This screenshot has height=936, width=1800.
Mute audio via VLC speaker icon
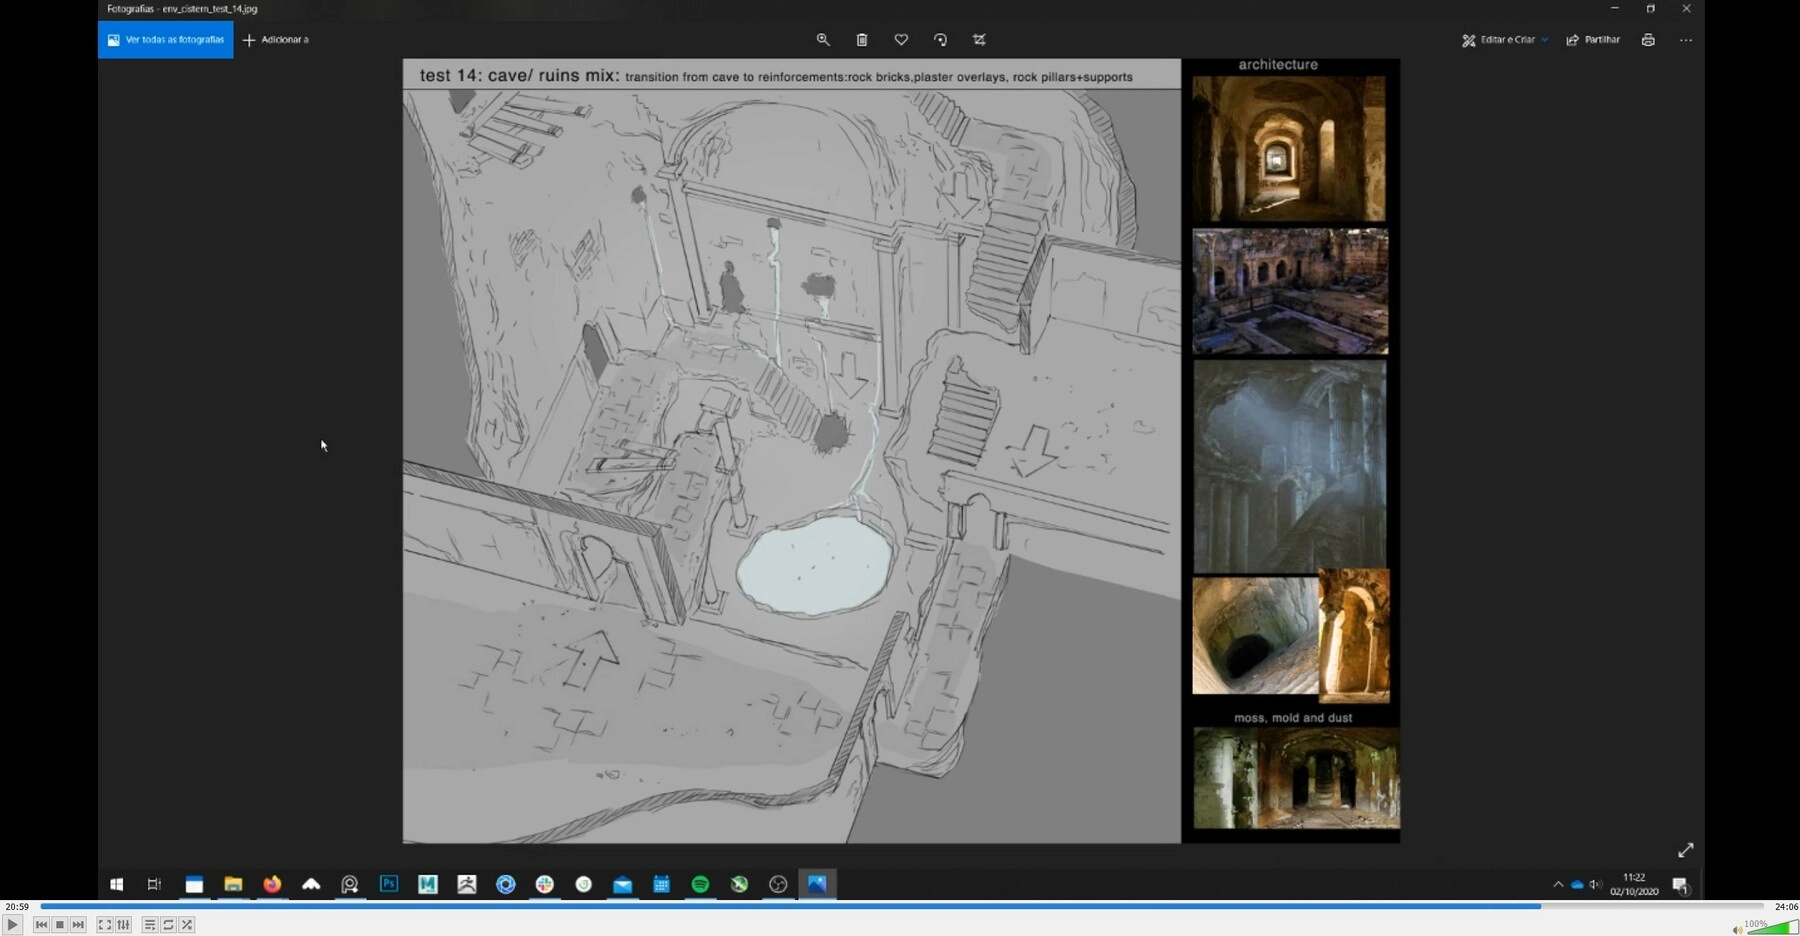coord(1737,929)
